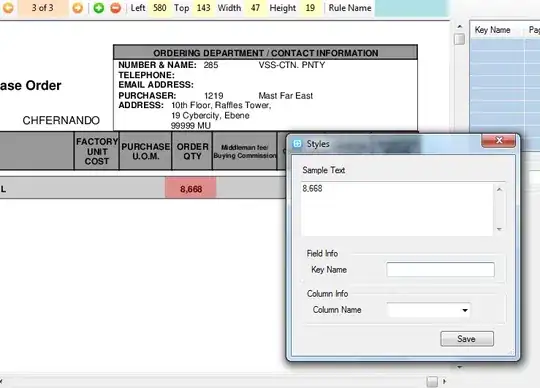This screenshot has height=388, width=540.
Task: Click the Middleman fee/Buying Commission header
Action: pyautogui.click(x=245, y=151)
